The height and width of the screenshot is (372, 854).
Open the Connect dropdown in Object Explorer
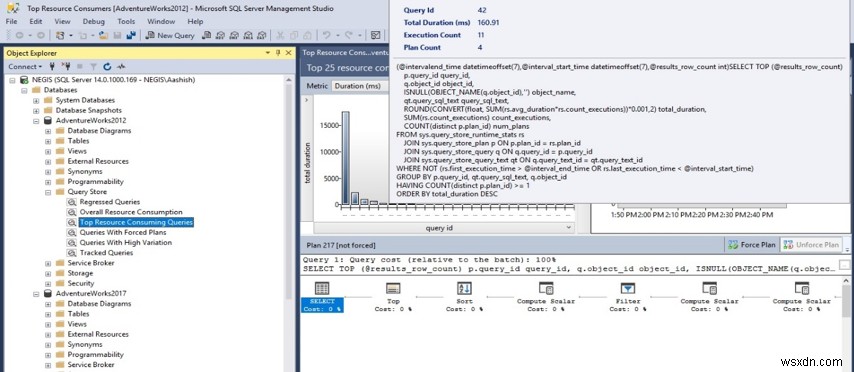click(x=25, y=66)
